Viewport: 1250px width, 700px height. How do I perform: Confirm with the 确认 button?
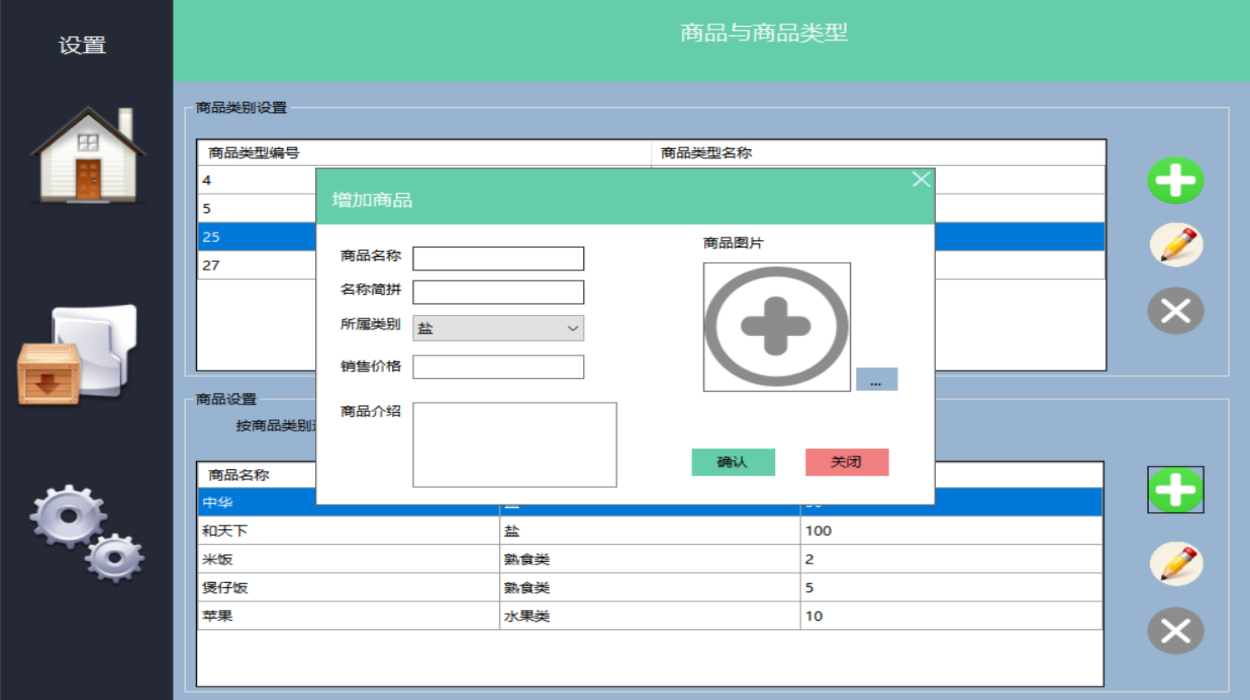[733, 462]
